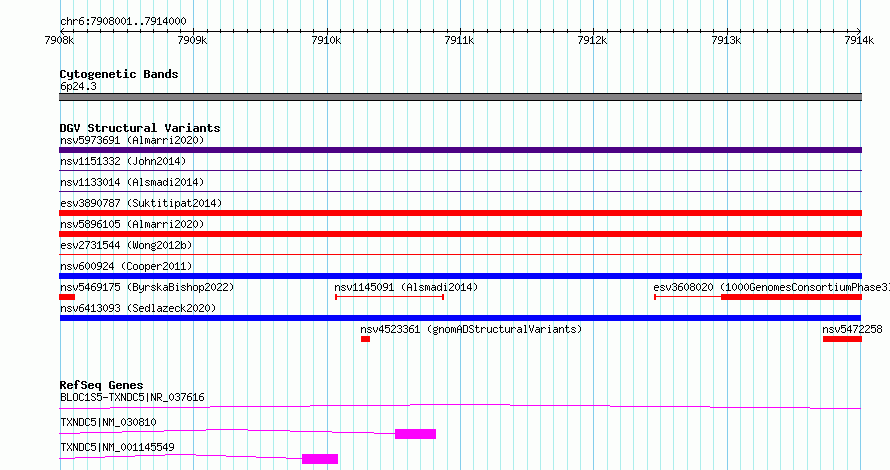
Task: Open the nsv600924 (Cooper2011) variant label
Action: click(126, 266)
